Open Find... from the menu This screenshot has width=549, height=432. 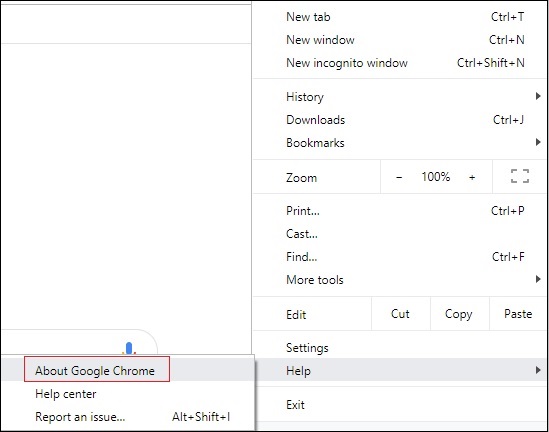coord(399,257)
